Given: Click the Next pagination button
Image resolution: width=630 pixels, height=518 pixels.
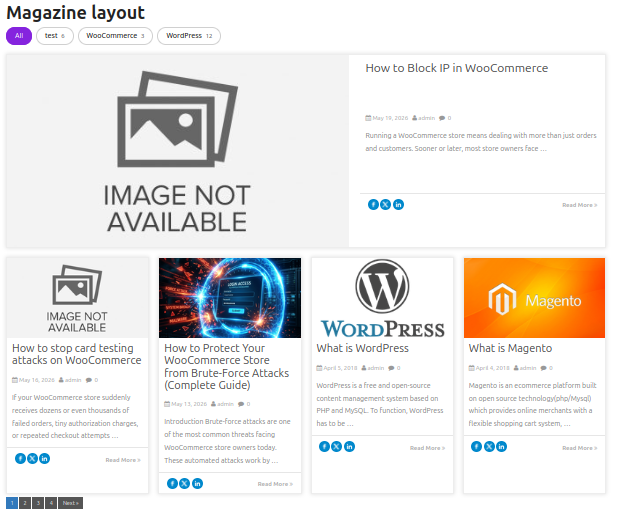Looking at the screenshot, I should point(71,503).
